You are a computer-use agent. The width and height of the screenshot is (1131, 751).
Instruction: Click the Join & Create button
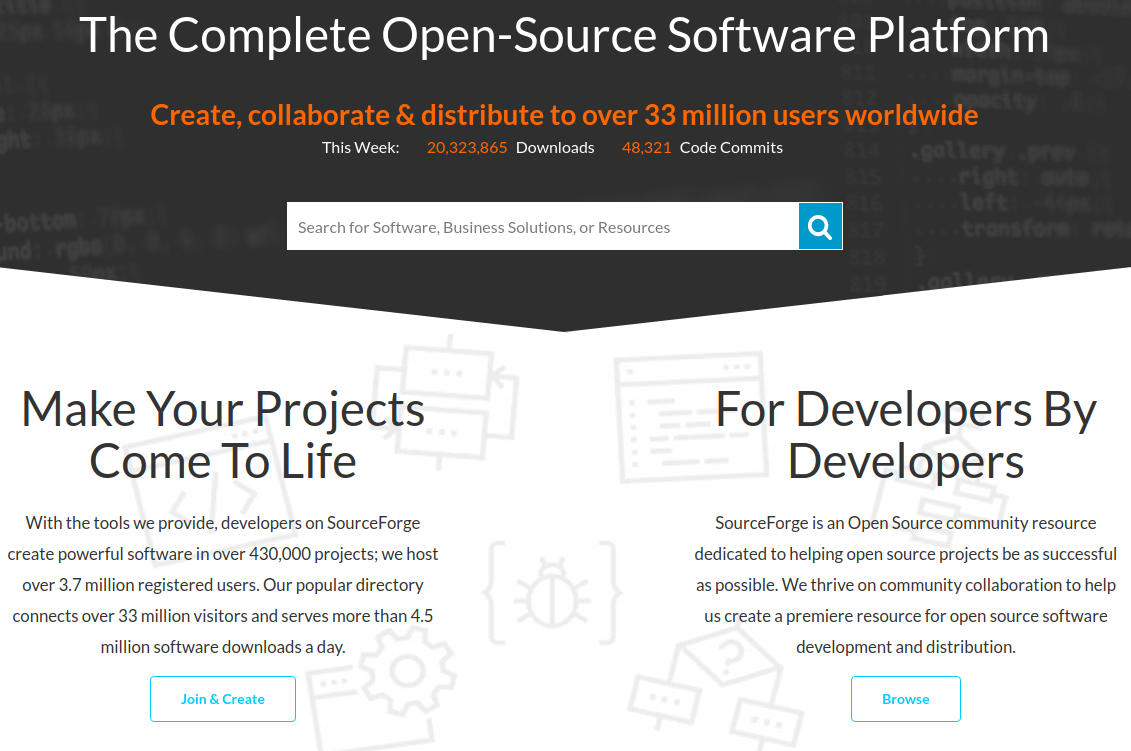tap(223, 698)
